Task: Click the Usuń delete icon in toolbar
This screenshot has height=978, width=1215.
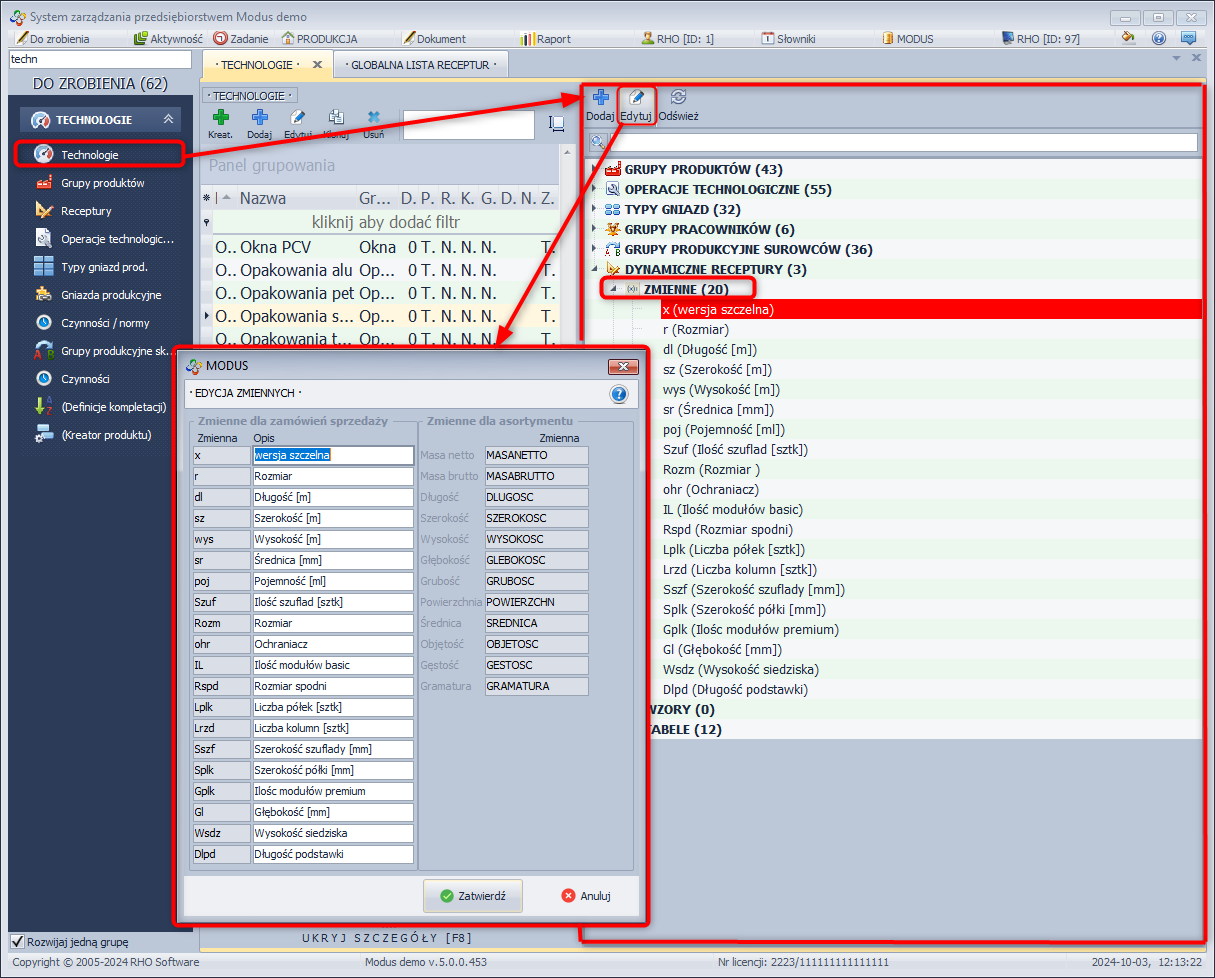Action: tap(373, 118)
